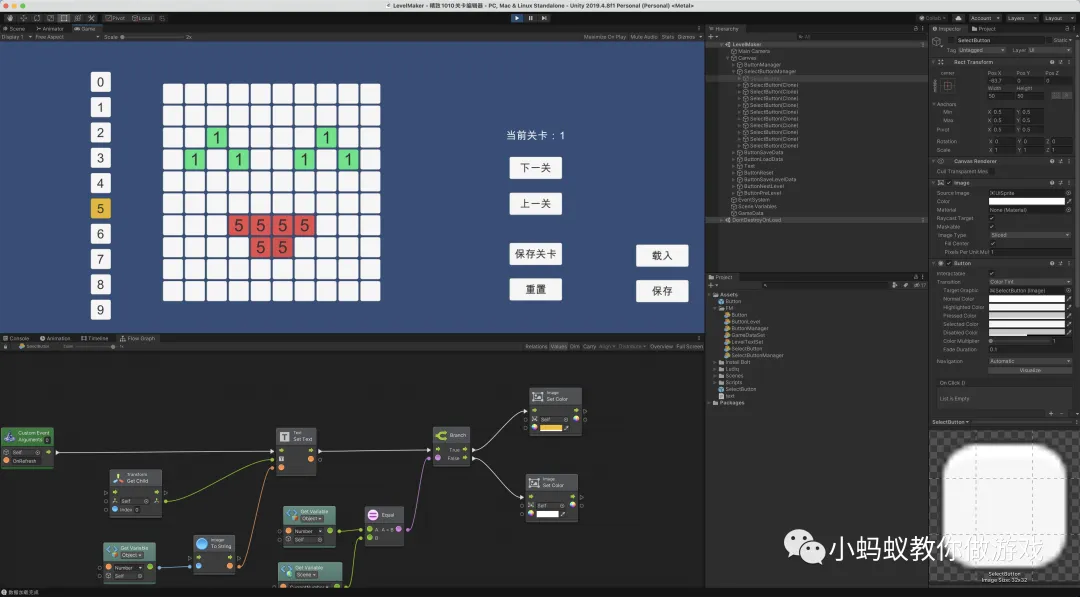Switch to the Console tab
Screen dimensions: 1080x597
pos(17,338)
